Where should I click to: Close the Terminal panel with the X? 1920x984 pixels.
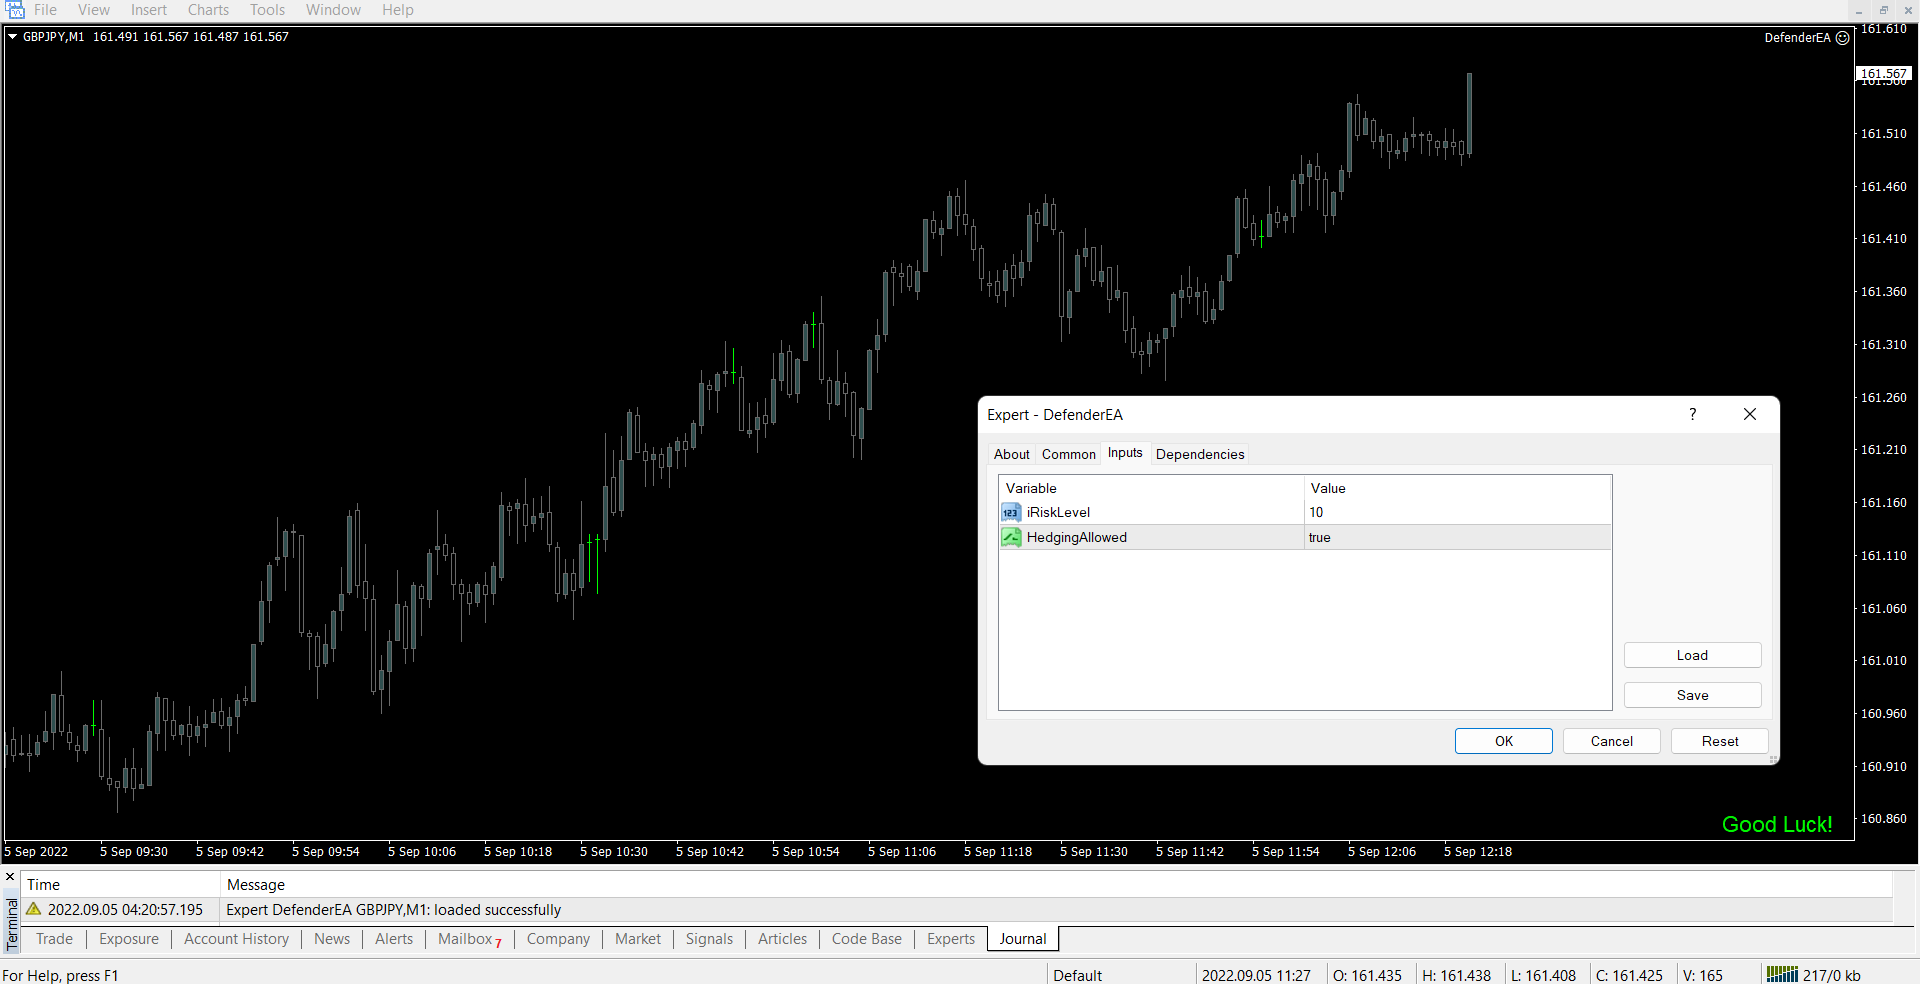point(10,877)
